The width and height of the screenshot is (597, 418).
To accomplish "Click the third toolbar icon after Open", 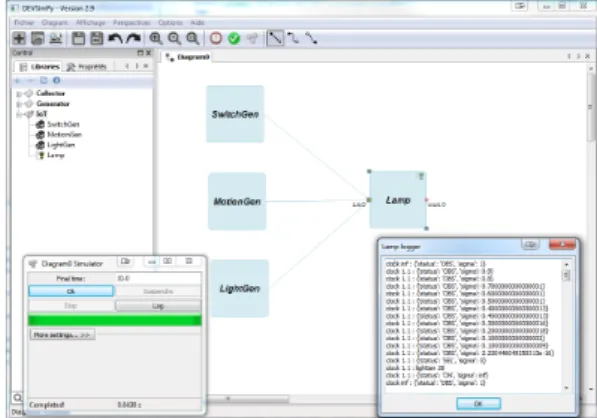I will click(x=56, y=38).
